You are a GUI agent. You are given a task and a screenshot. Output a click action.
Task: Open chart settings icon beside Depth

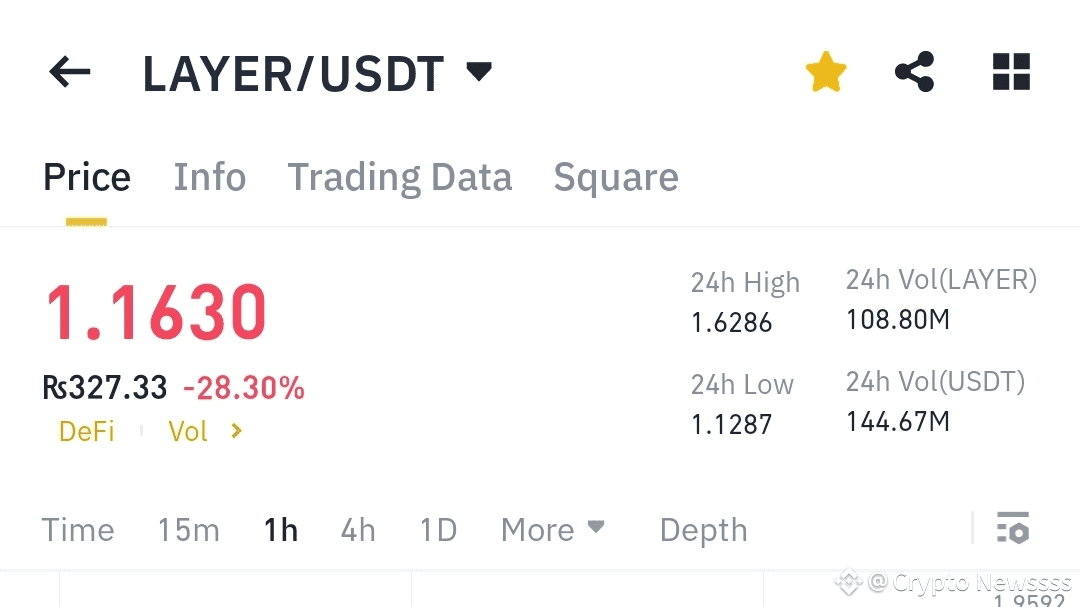coord(1013,528)
